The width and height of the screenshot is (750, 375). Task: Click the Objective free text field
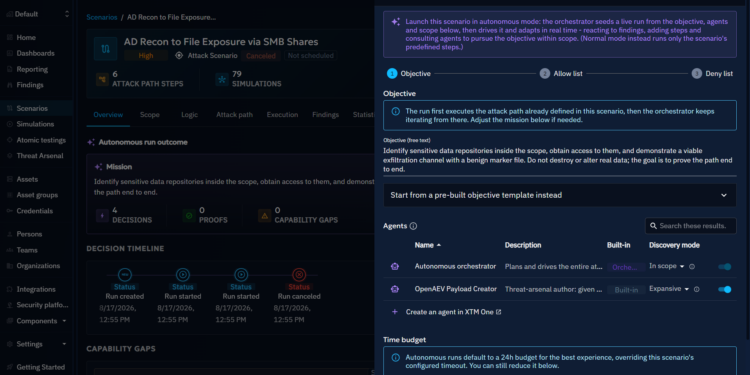pos(560,160)
